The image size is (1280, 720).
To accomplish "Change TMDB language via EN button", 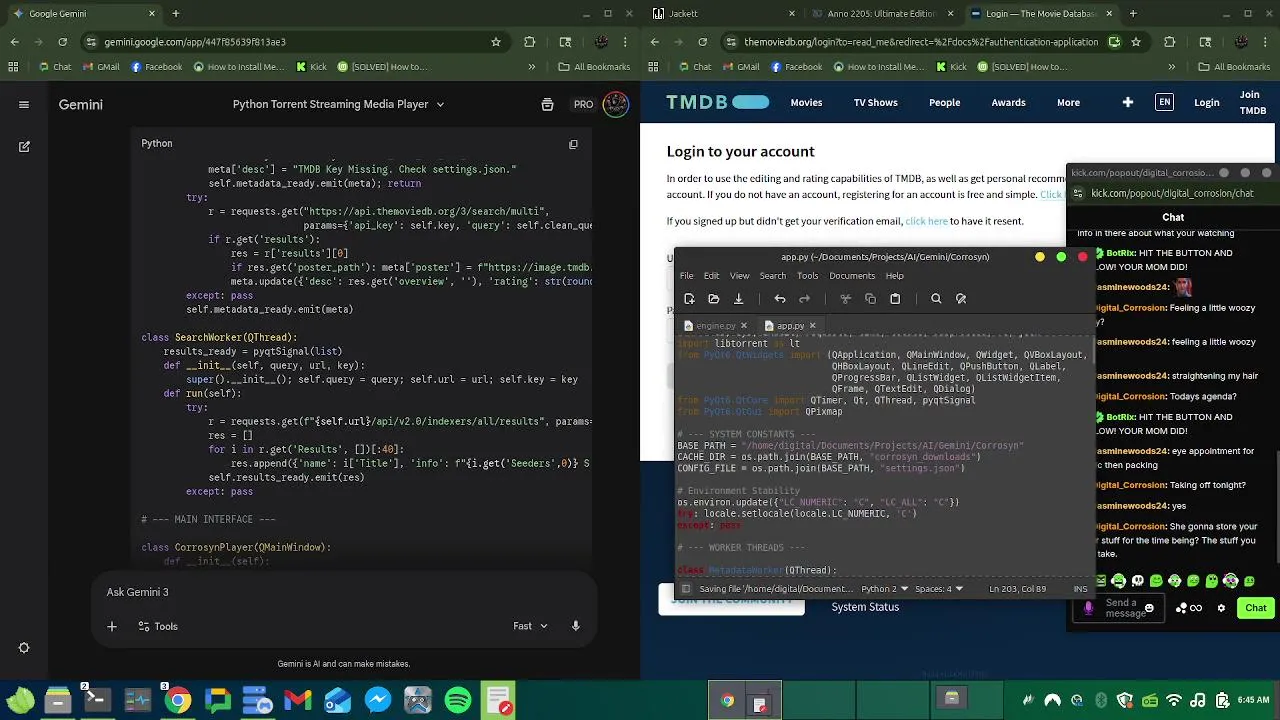I will (1164, 102).
